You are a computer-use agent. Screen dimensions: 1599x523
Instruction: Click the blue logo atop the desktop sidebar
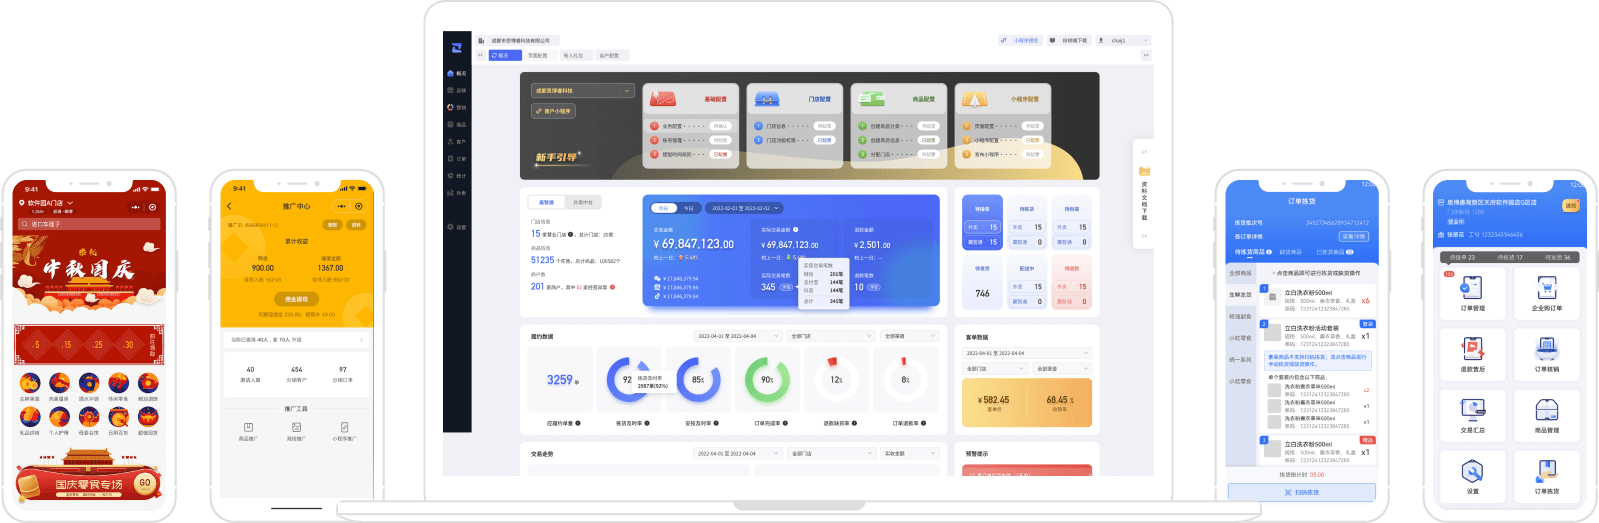pyautogui.click(x=456, y=48)
